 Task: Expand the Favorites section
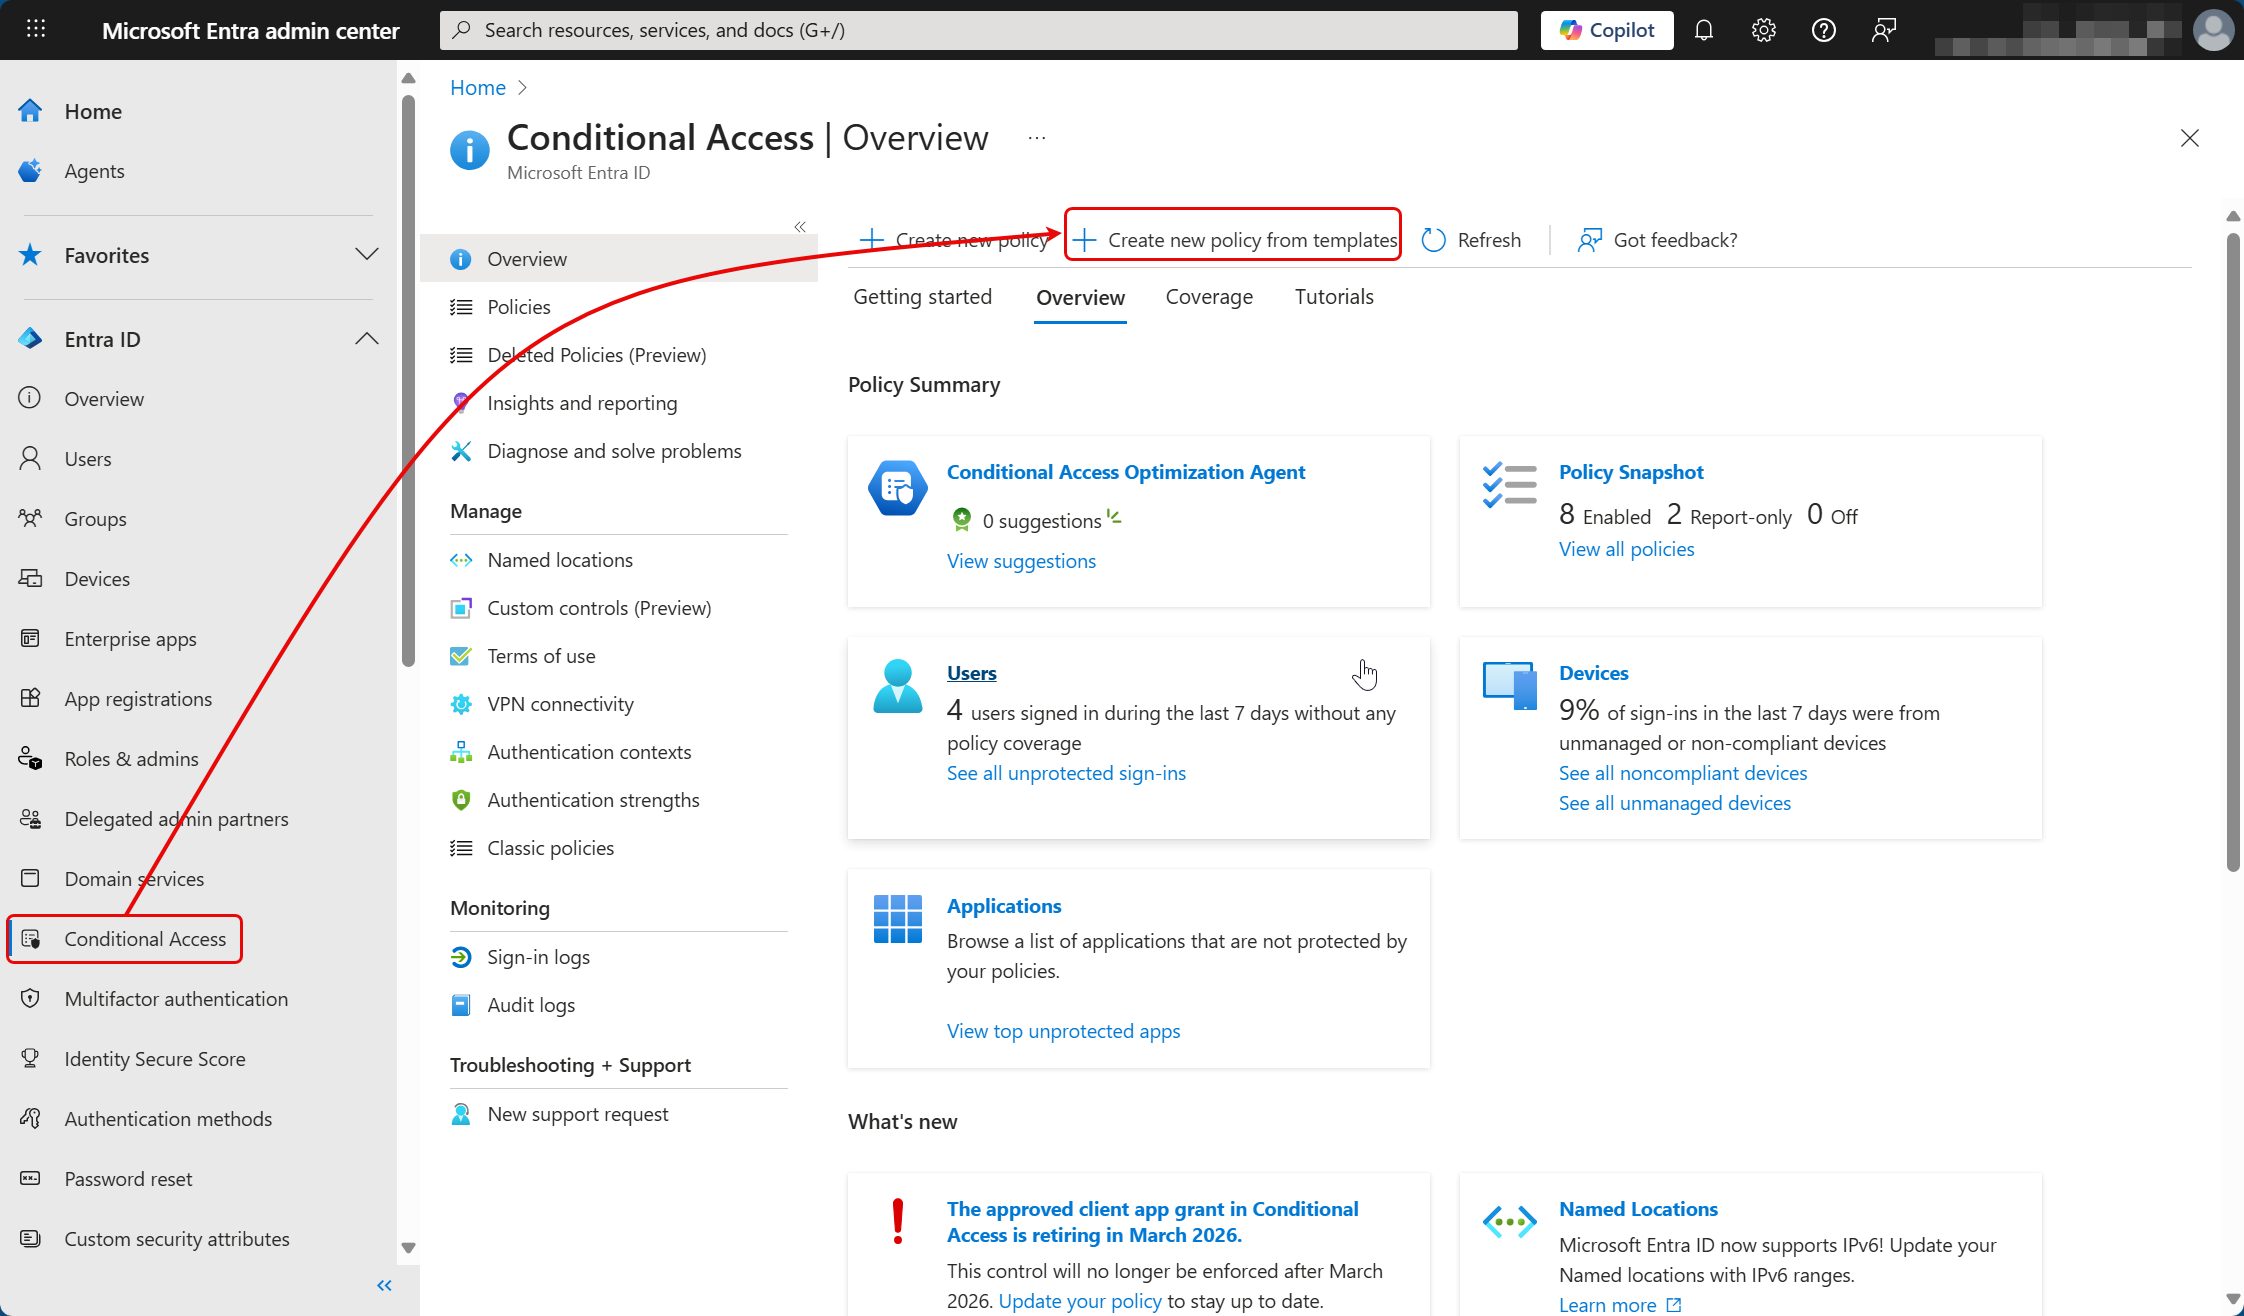tap(366, 255)
